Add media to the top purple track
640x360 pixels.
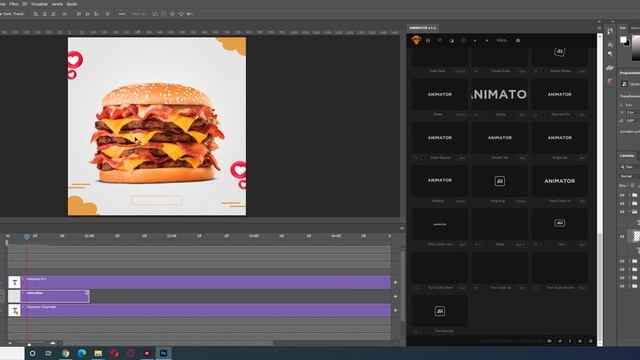(395, 282)
